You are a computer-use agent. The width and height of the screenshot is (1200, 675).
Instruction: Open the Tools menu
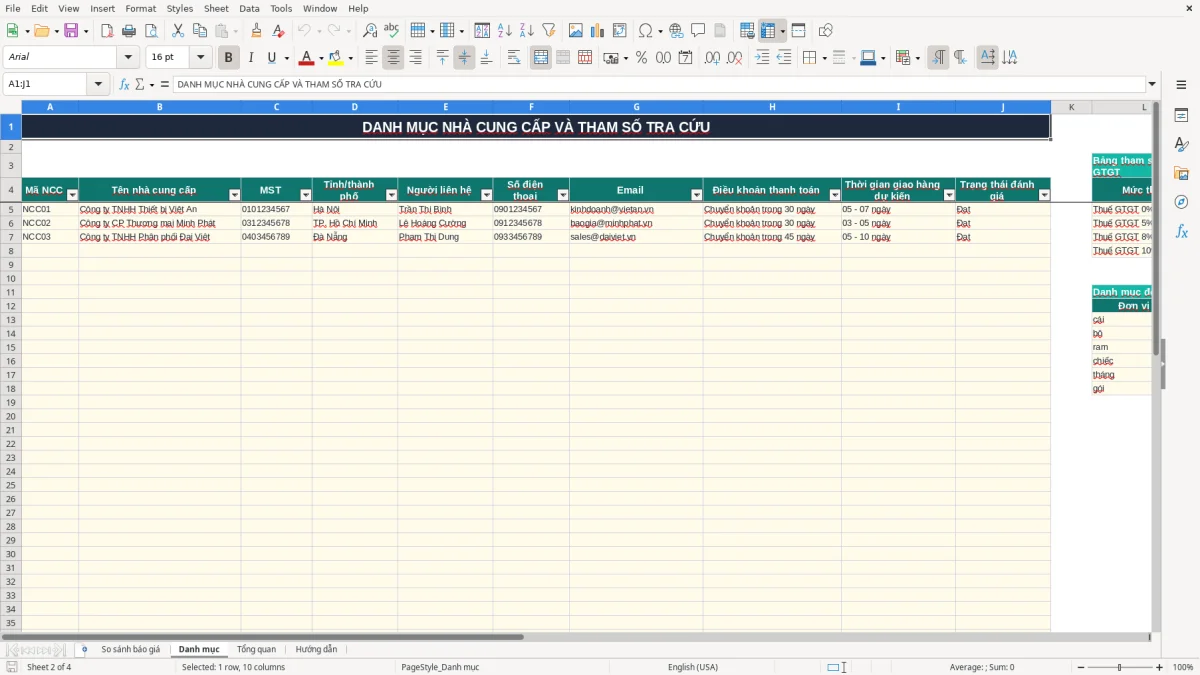(281, 8)
